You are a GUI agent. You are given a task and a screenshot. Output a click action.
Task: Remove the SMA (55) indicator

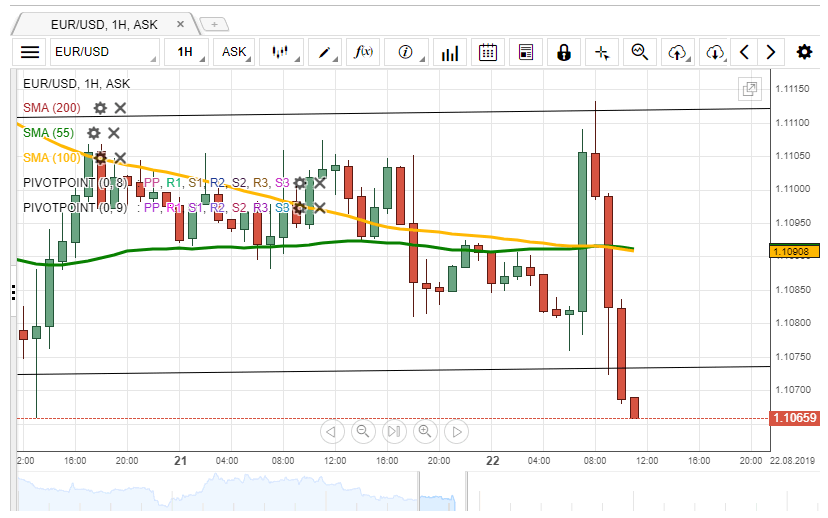pos(114,133)
